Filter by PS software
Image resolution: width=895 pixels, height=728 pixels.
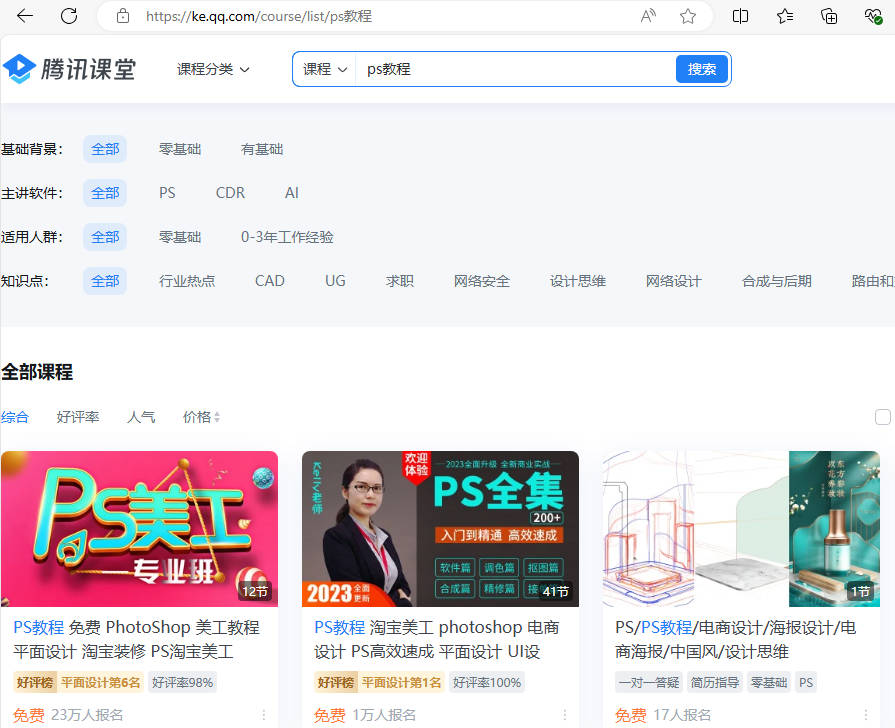pyautogui.click(x=167, y=193)
